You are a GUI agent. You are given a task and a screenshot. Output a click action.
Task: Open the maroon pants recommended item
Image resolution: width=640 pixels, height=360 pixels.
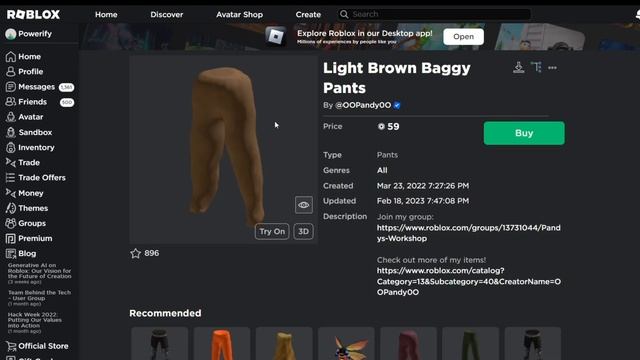[x=409, y=344]
